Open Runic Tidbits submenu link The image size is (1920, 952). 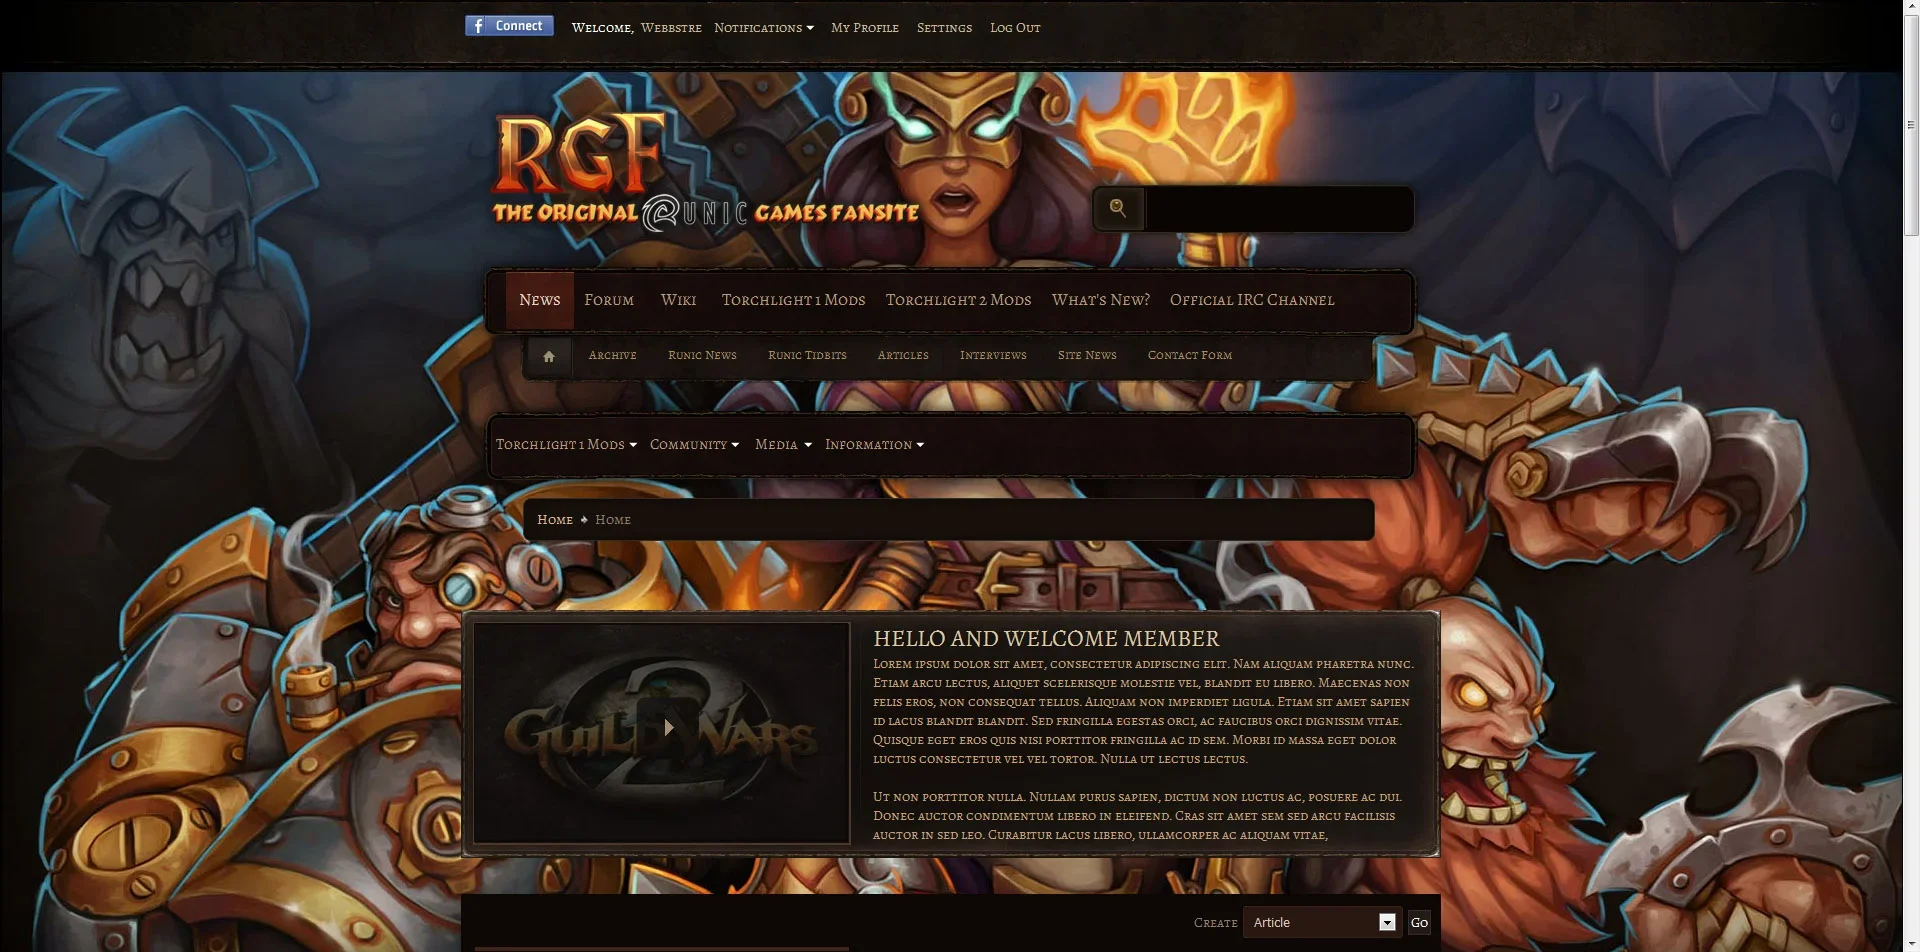[807, 355]
